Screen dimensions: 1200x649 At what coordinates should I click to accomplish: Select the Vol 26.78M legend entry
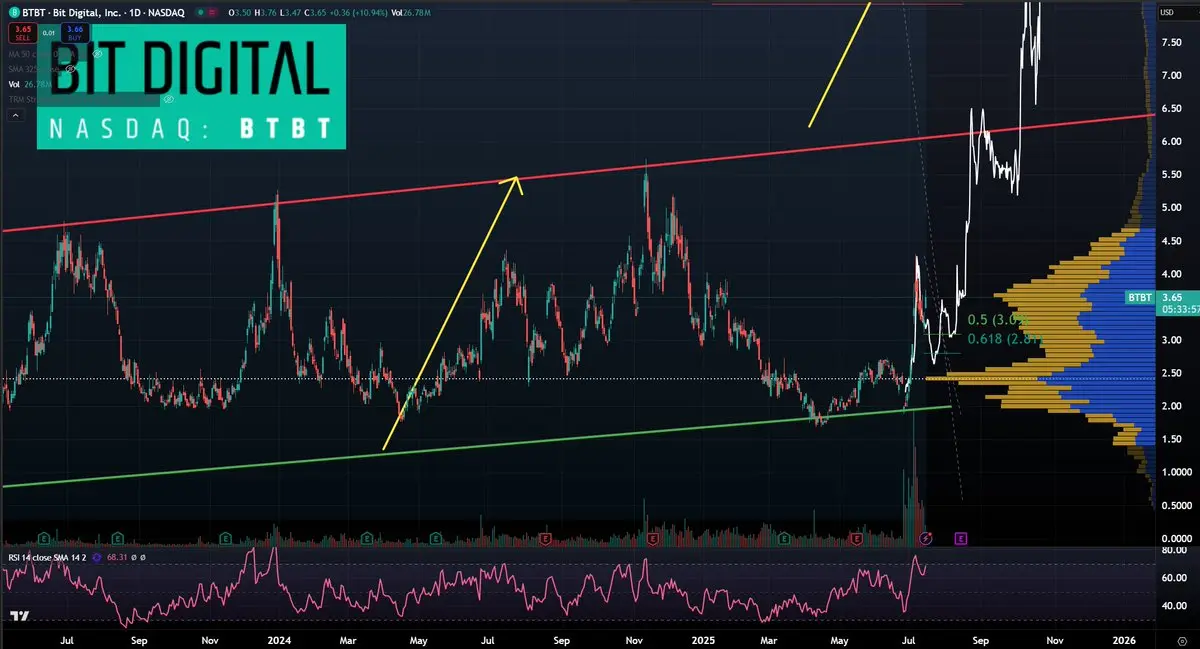[x=29, y=84]
